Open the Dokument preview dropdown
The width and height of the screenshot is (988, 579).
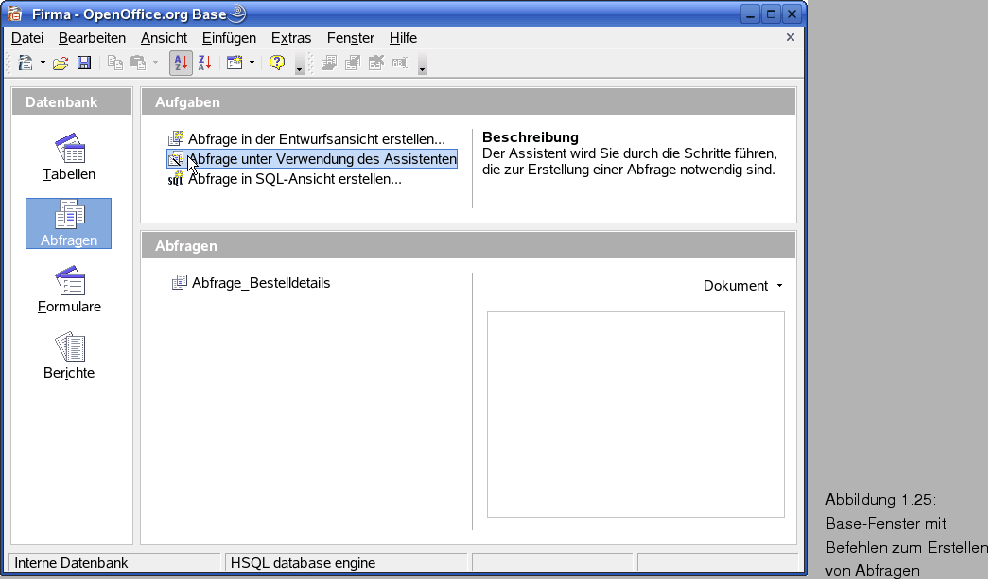tap(742, 286)
